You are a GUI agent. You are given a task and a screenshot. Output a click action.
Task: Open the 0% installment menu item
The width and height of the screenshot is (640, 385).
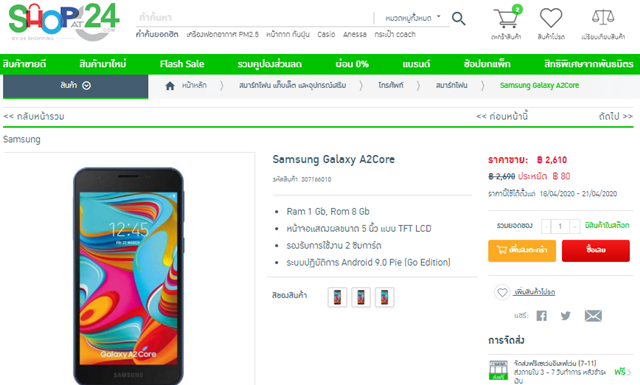coord(352,64)
